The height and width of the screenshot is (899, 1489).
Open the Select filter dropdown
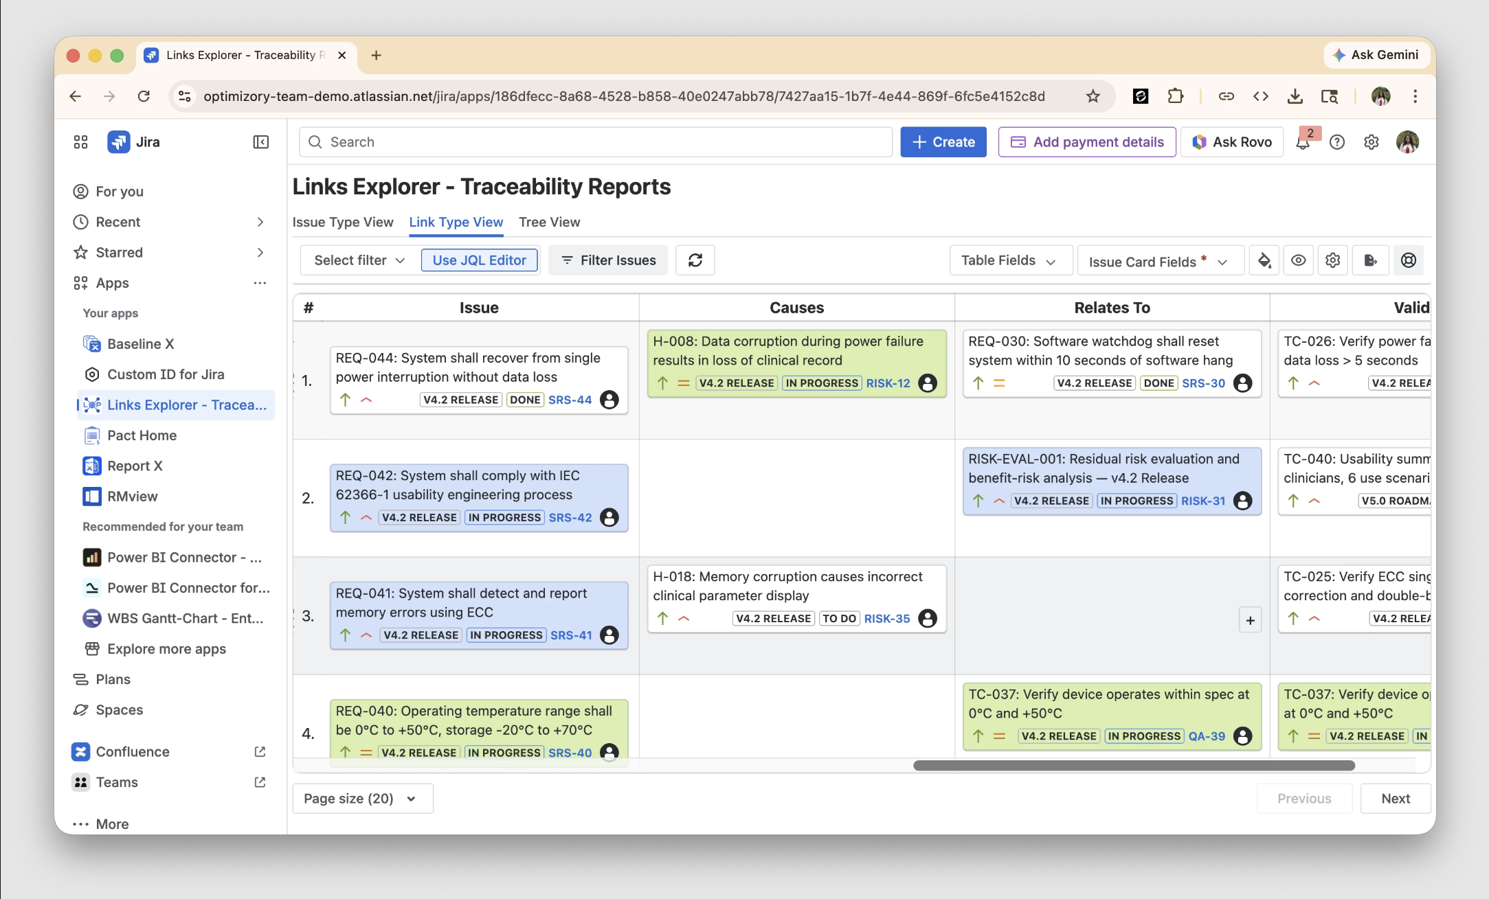[x=359, y=260]
